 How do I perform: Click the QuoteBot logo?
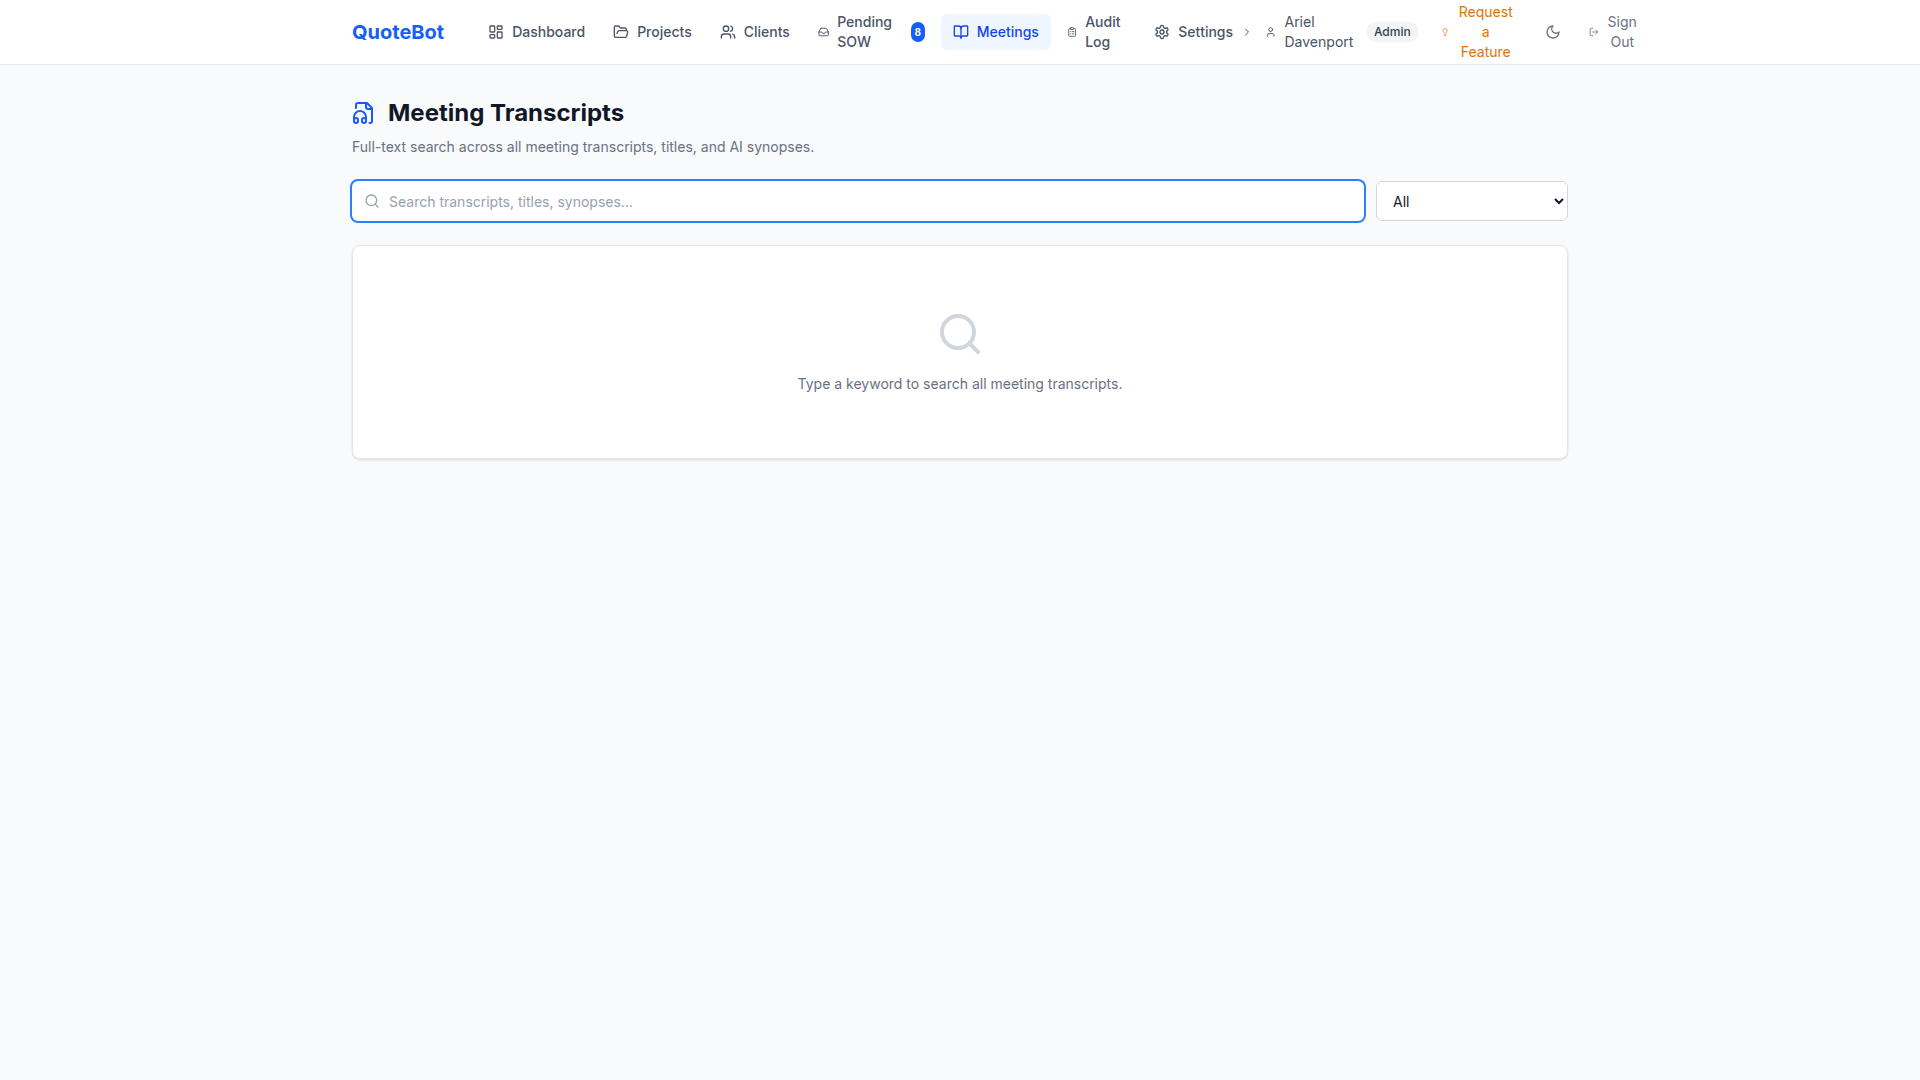(x=397, y=31)
